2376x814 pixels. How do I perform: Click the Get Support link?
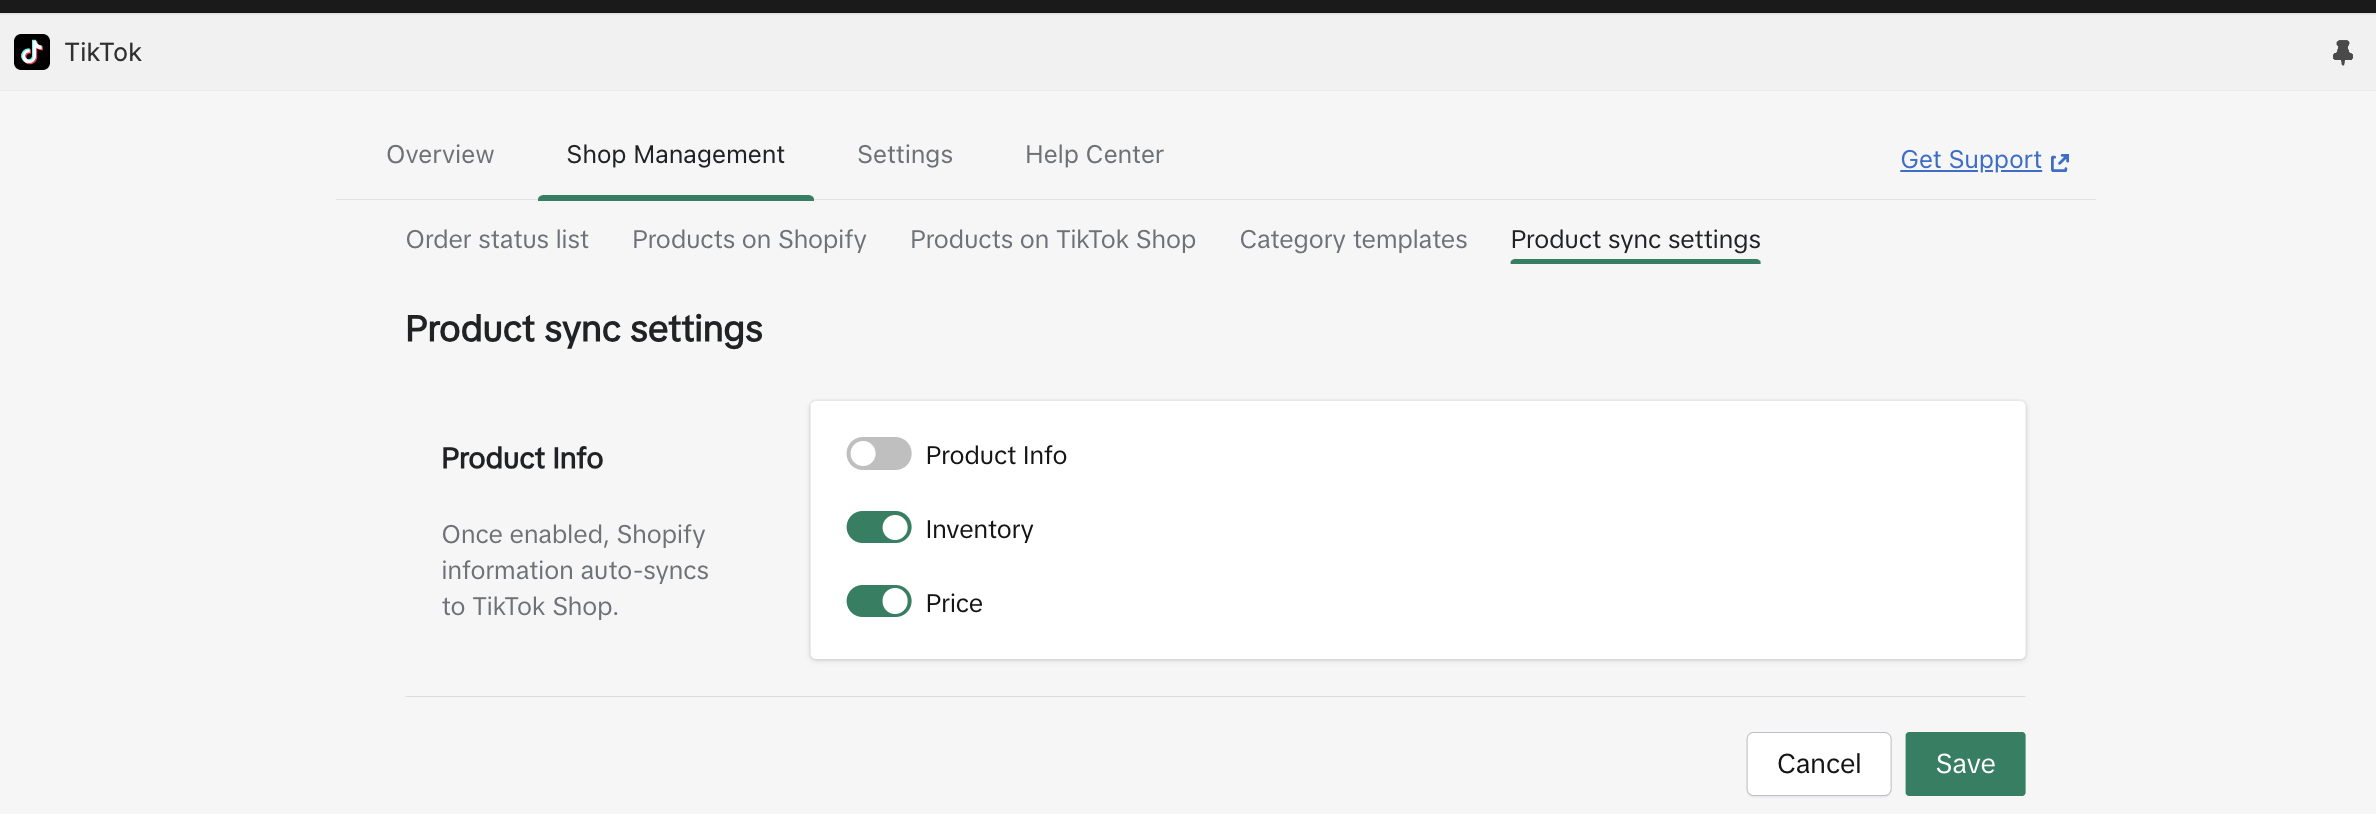1970,160
